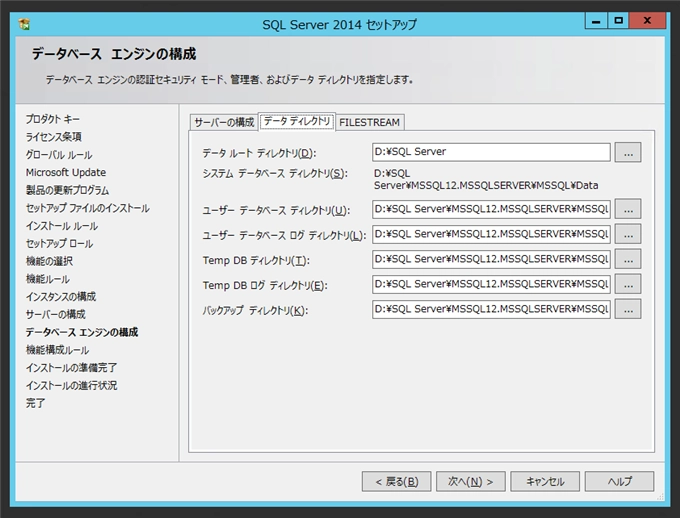Click the Temp DB ディレクトリ(T) label
Viewport: 680px width, 518px height.
pos(256,260)
